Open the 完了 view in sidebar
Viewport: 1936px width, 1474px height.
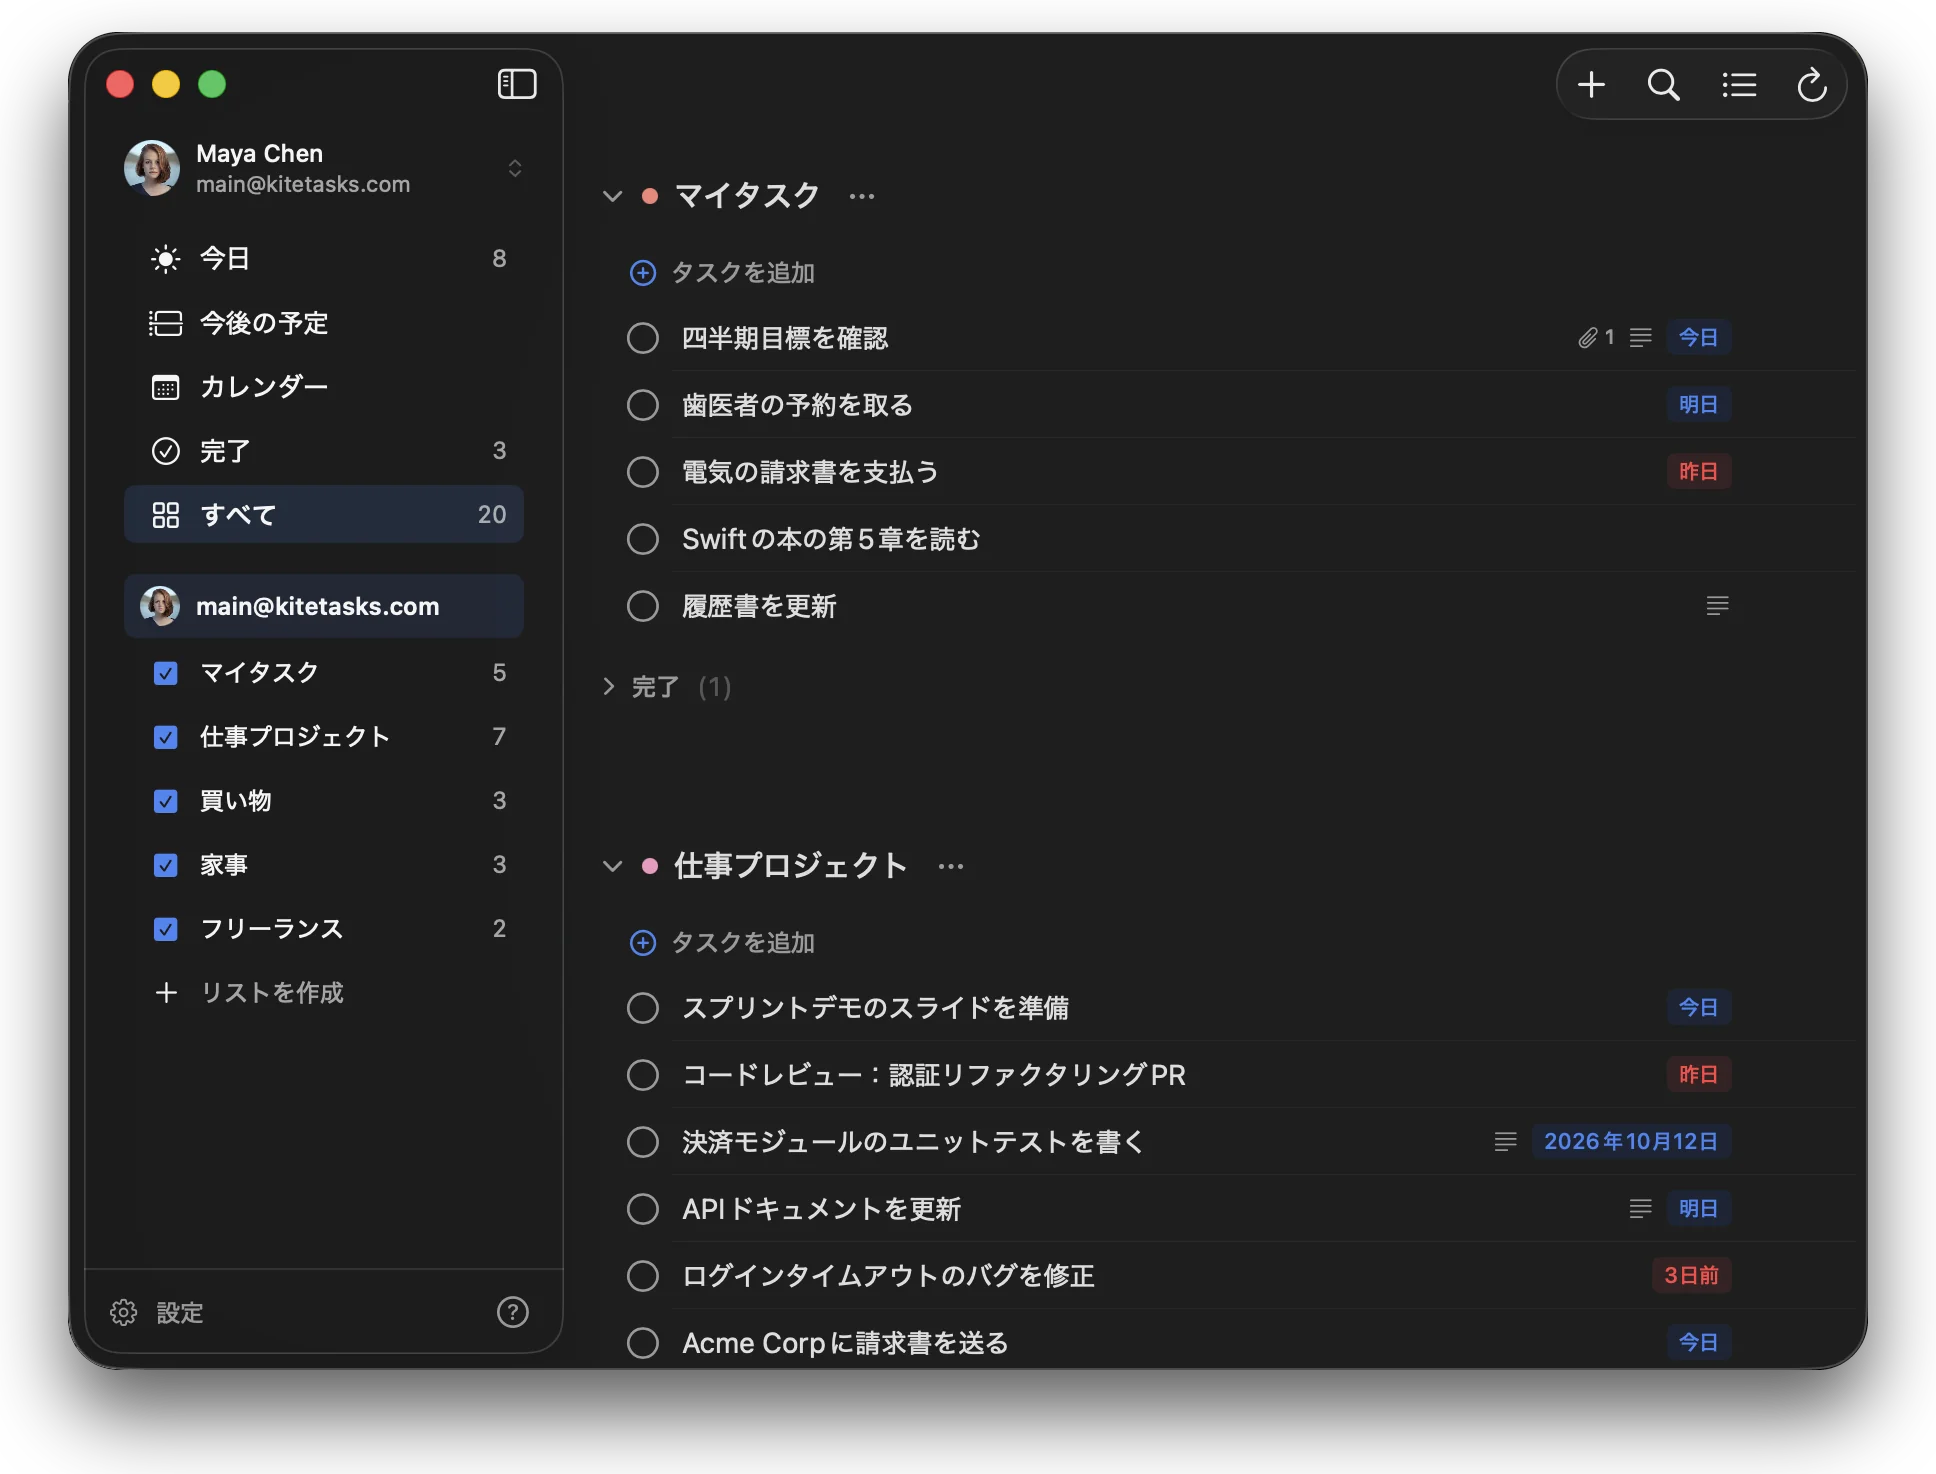pos(324,451)
